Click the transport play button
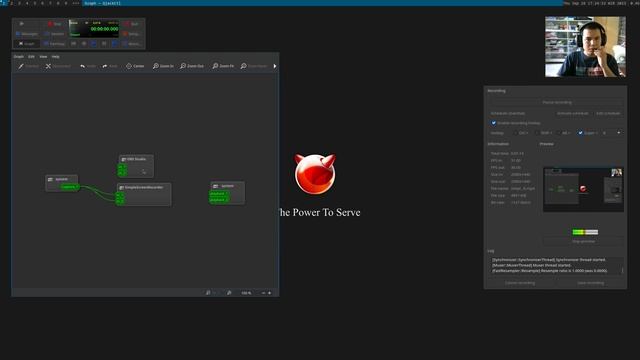Image resolution: width=640 pixels, height=360 pixels. pos(94,44)
